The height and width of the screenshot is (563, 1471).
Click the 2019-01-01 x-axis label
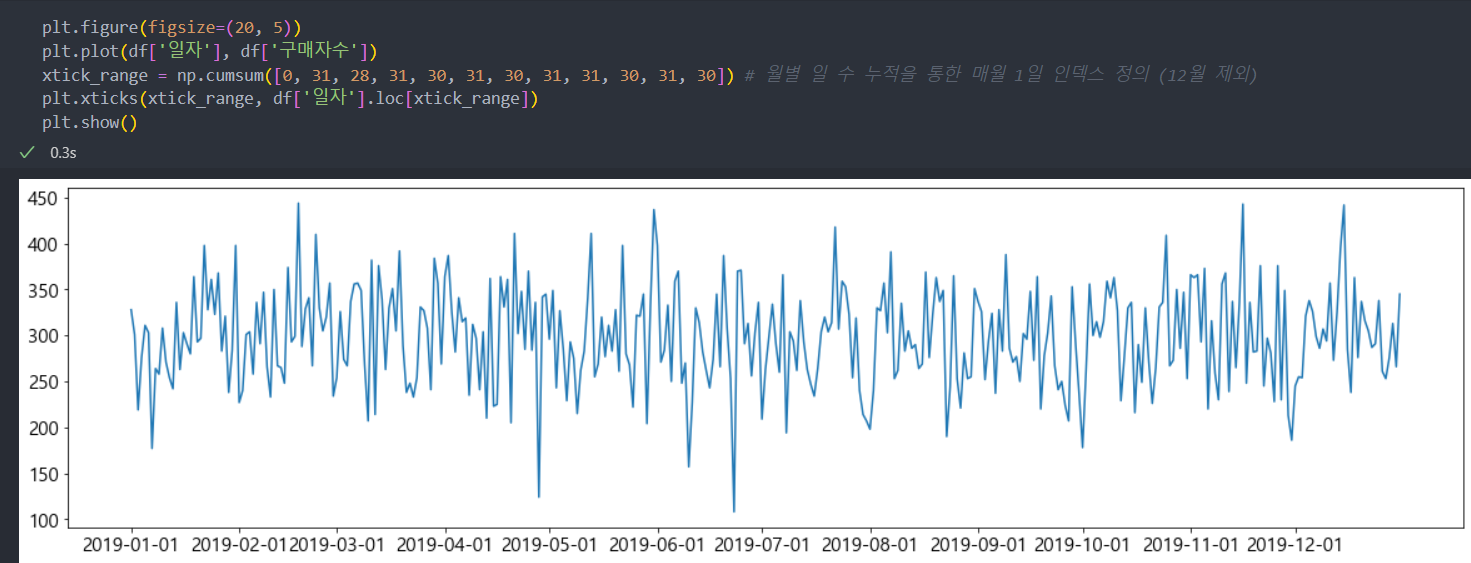[x=131, y=544]
